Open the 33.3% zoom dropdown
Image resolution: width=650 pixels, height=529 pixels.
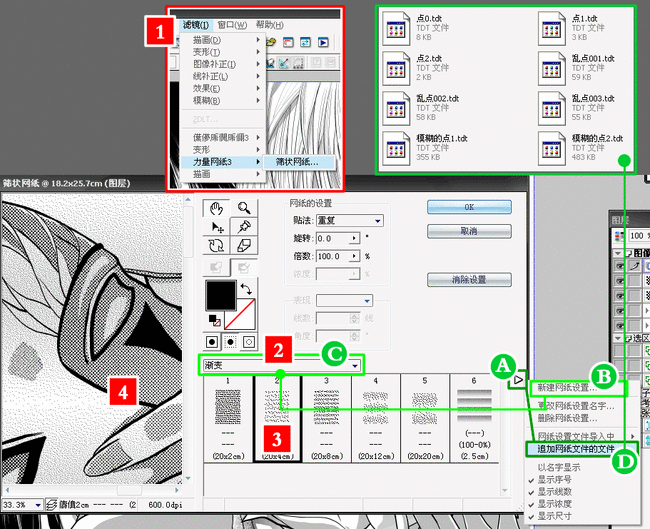(x=38, y=505)
